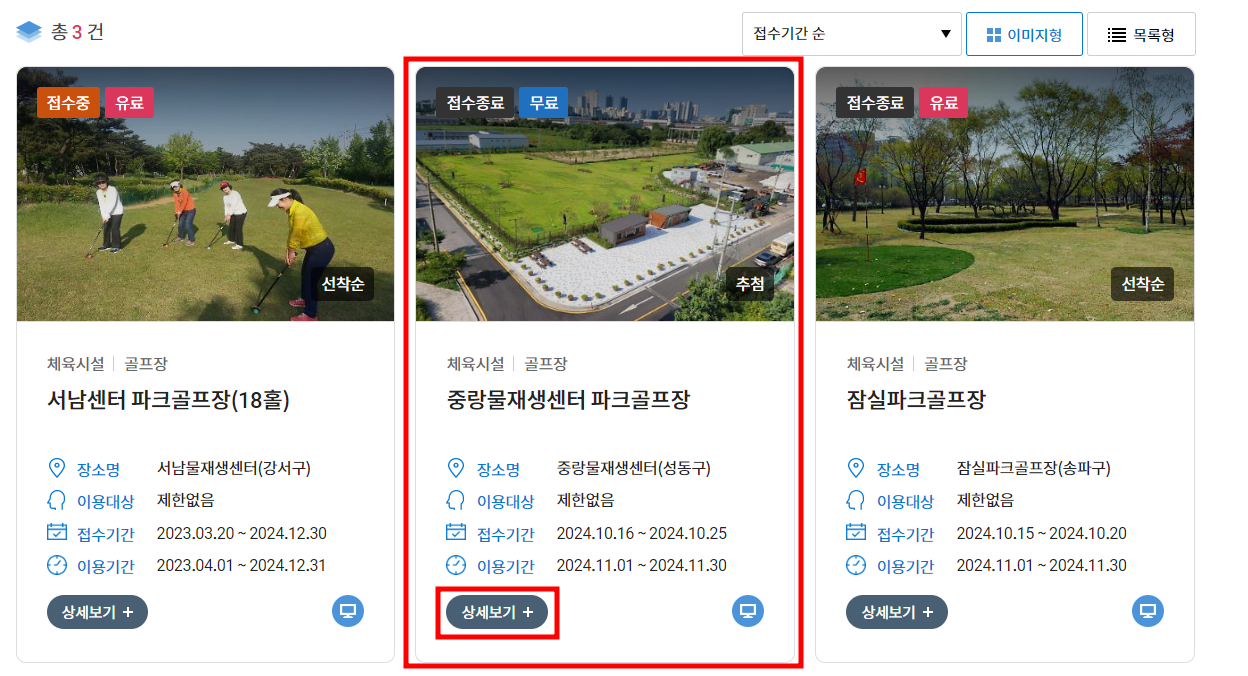
Task: Switch to 목록형 list view
Action: pos(1141,33)
